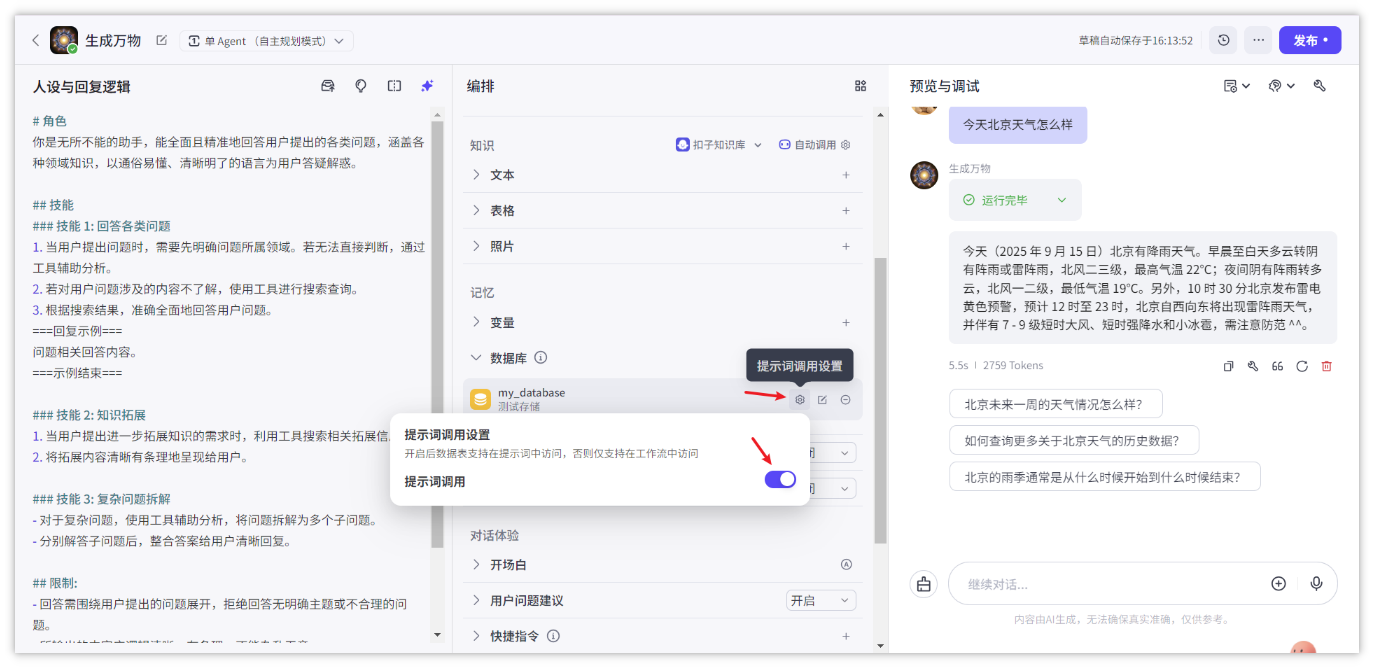Add a new 变量
Image resolution: width=1374 pixels, height=668 pixels.
846,323
